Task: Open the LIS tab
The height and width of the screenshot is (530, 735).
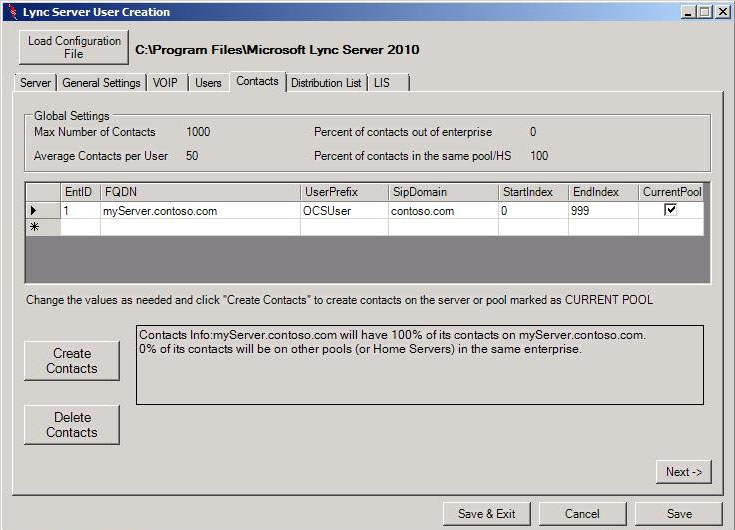Action: click(389, 83)
